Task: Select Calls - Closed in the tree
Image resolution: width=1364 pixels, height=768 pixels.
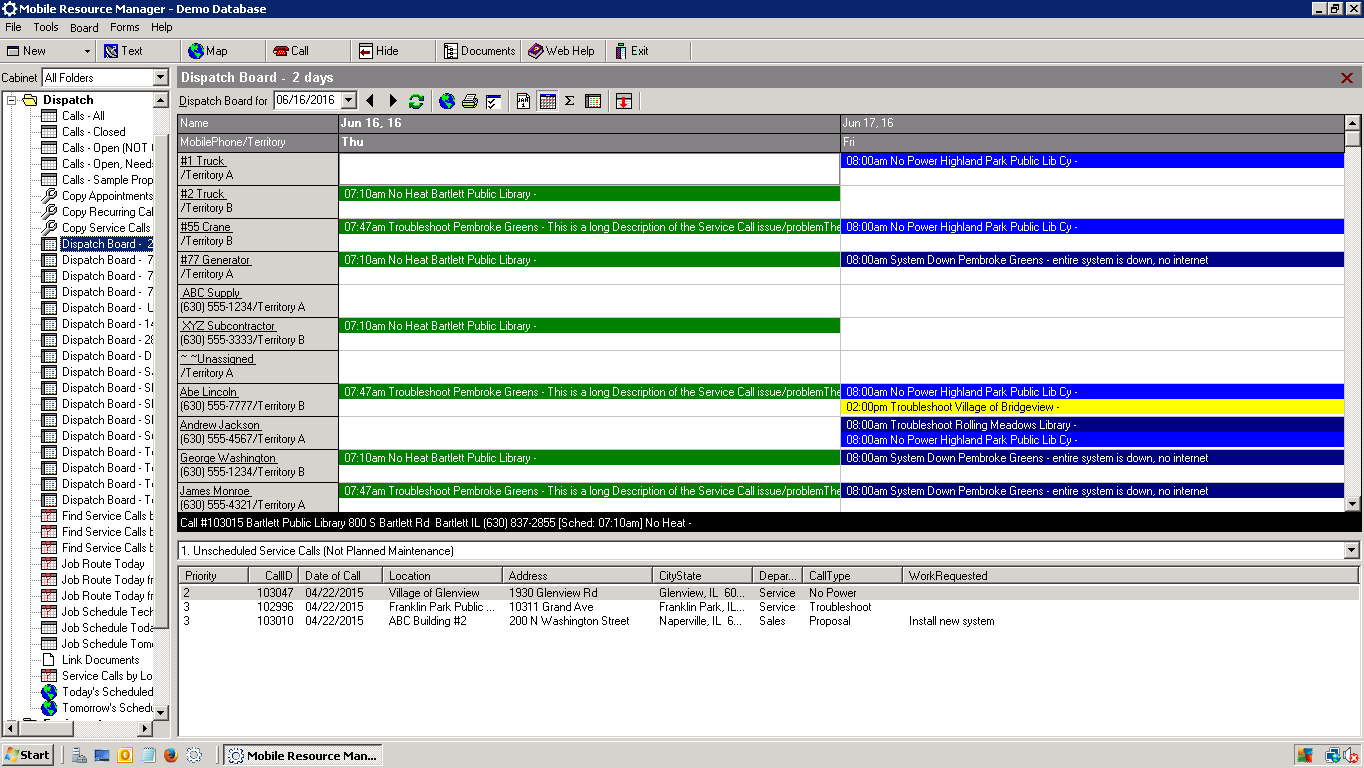Action: tap(94, 132)
